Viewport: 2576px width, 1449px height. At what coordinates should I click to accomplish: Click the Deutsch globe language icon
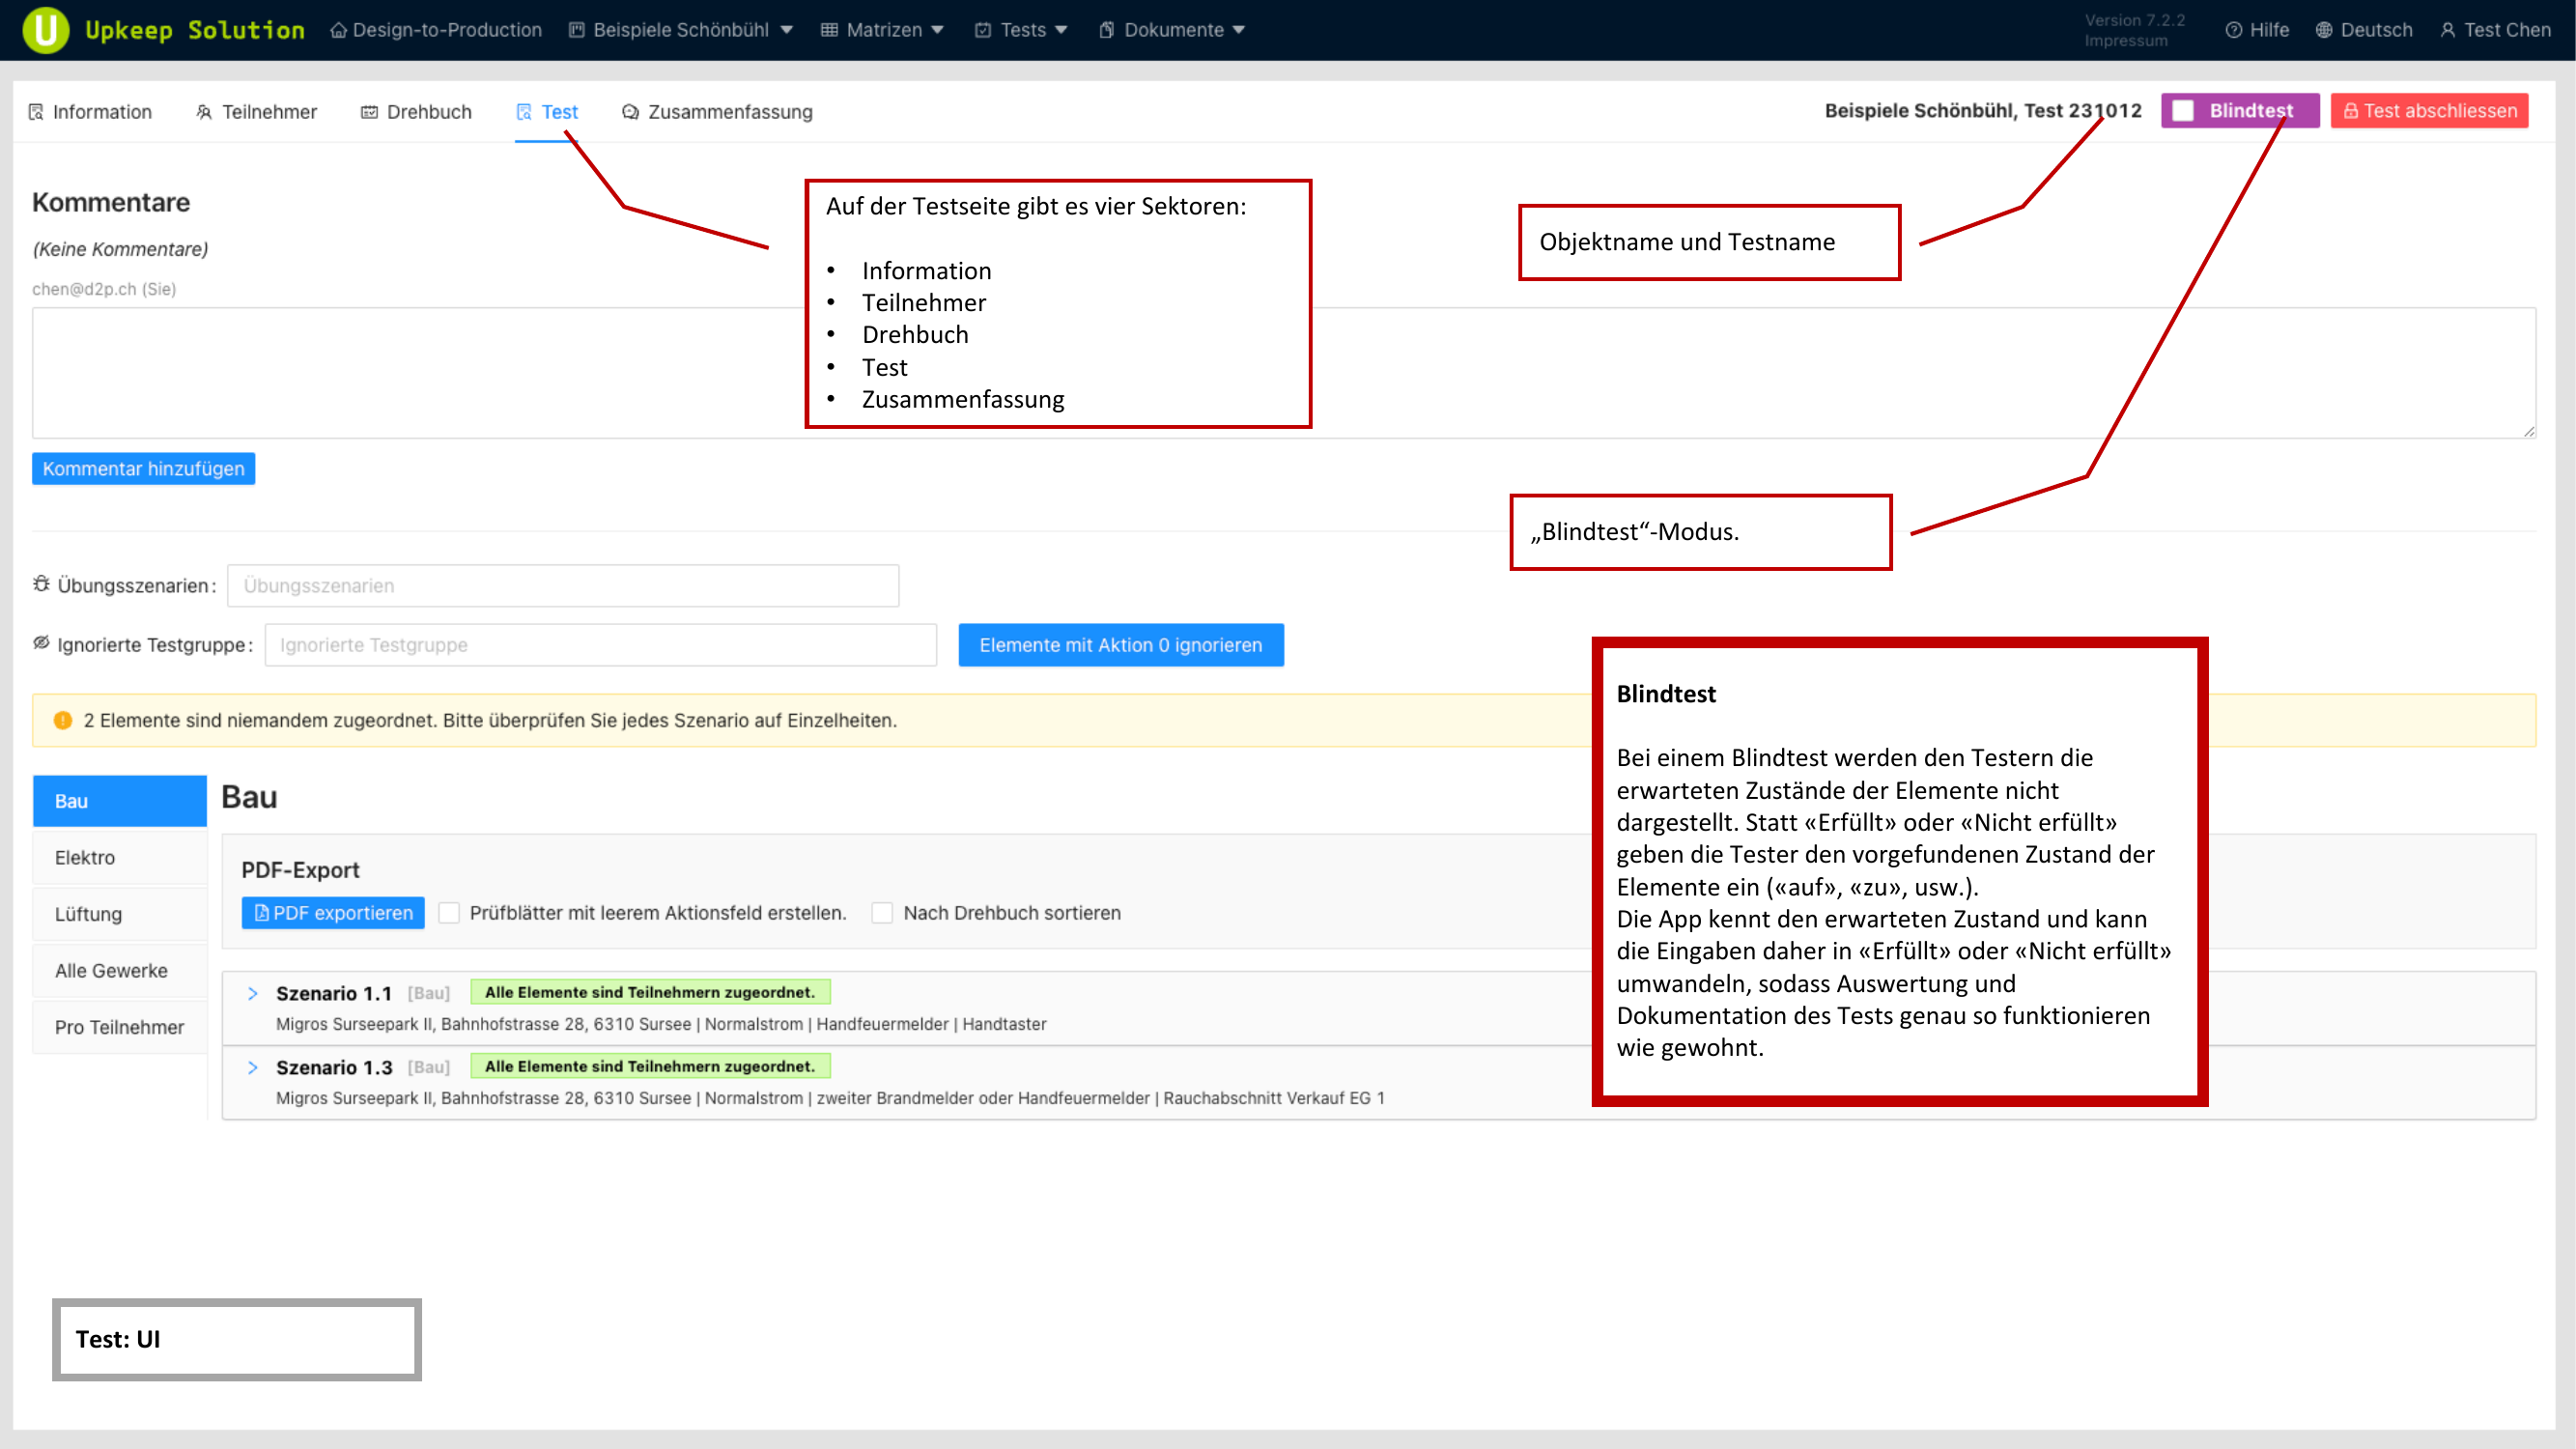pyautogui.click(x=2324, y=30)
